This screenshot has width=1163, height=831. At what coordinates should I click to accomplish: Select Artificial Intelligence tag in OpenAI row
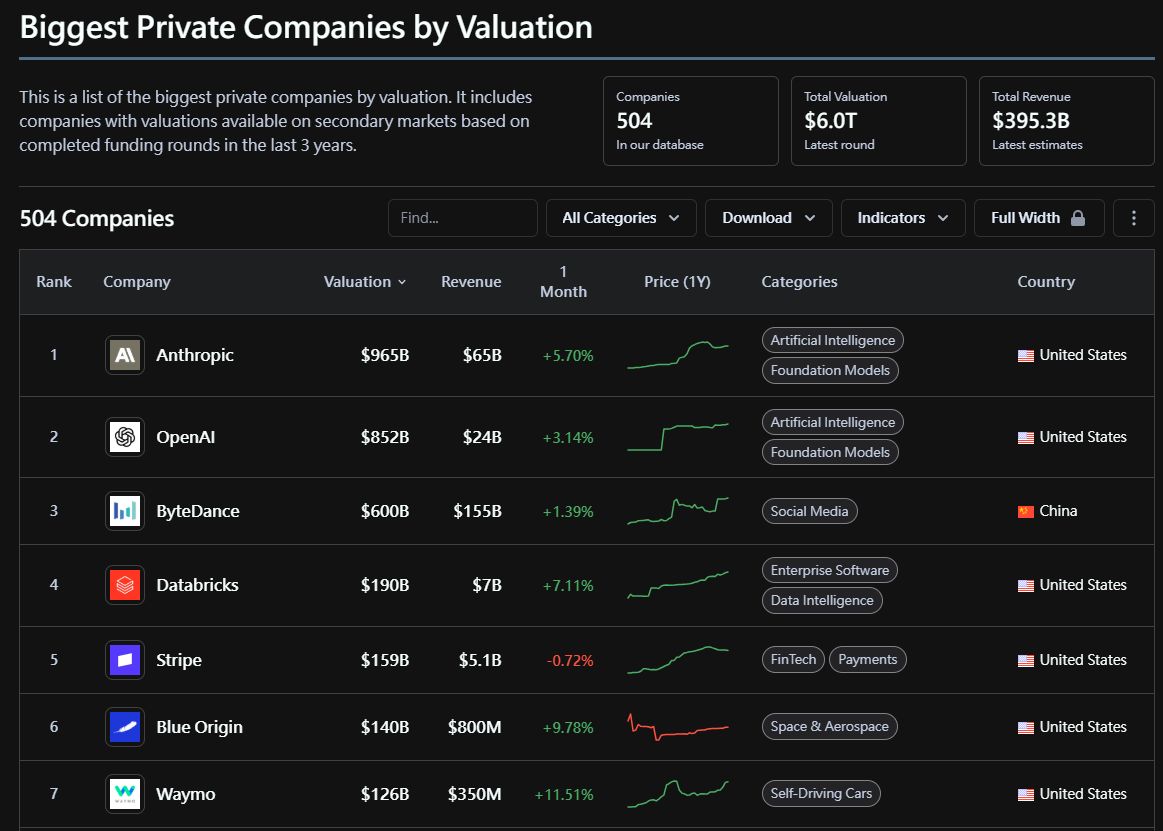tap(832, 422)
